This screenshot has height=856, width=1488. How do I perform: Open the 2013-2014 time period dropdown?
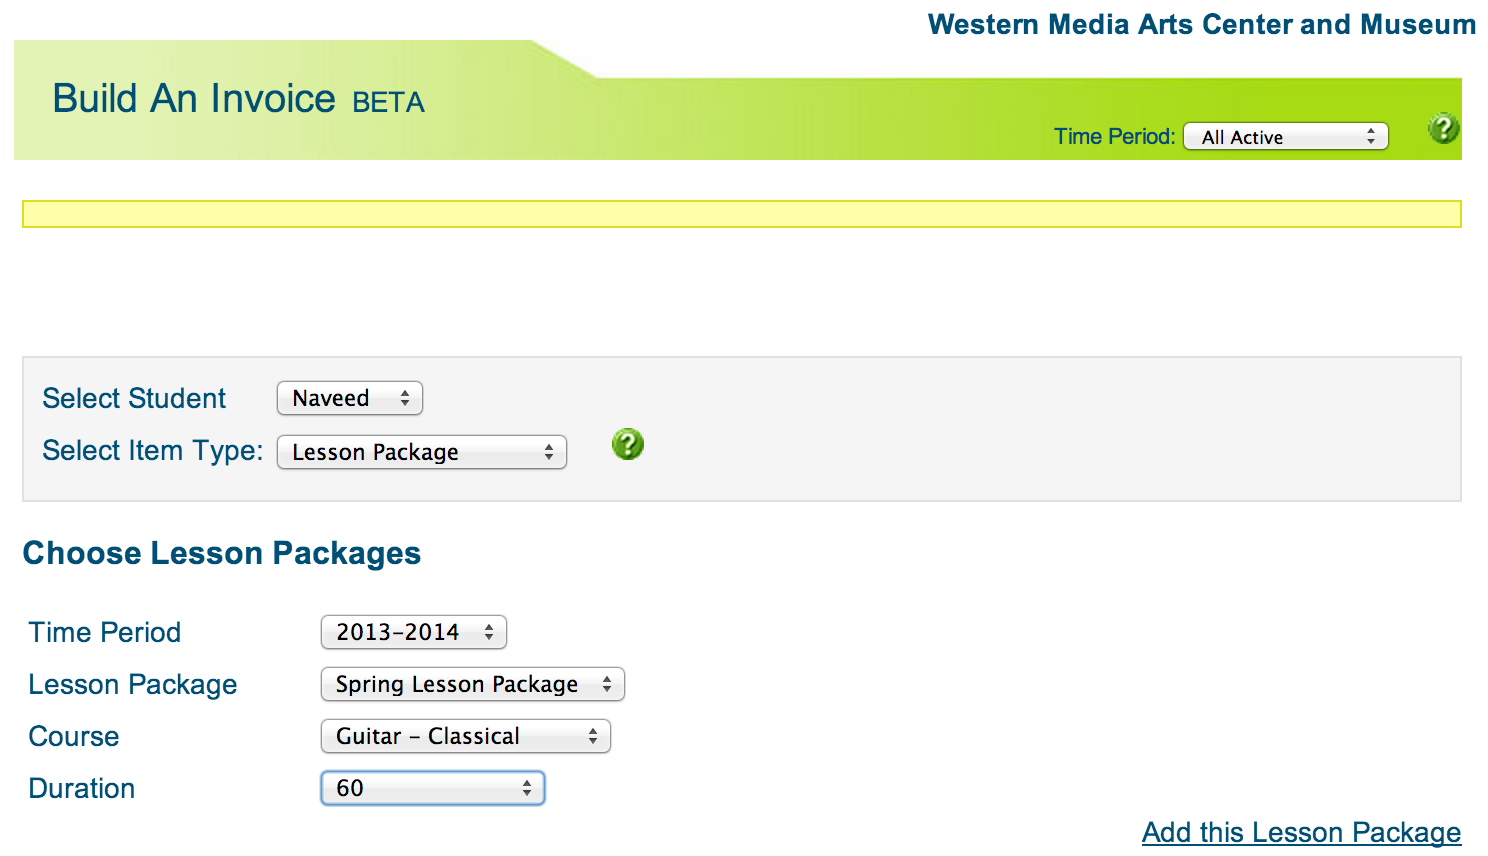click(x=414, y=632)
